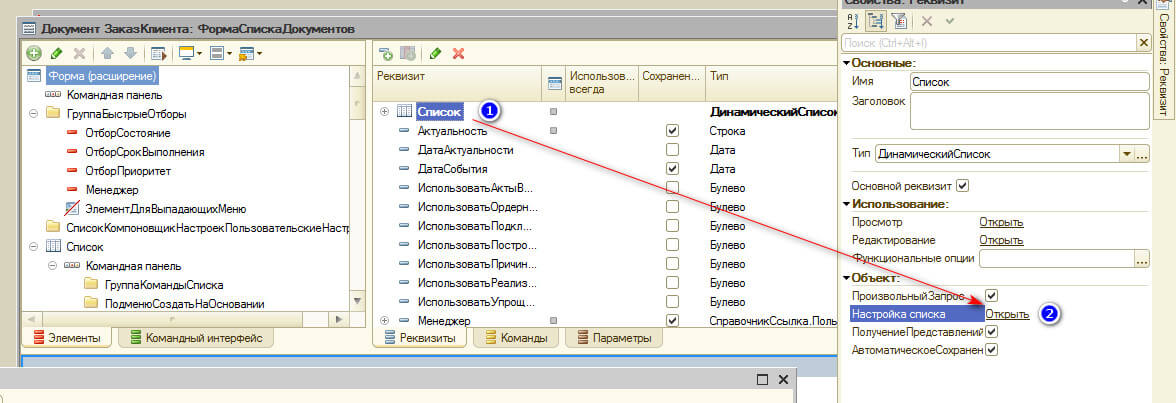Screen dimensions: 1176x403
Task: Expand the Список attribute tree node
Action: point(385,112)
